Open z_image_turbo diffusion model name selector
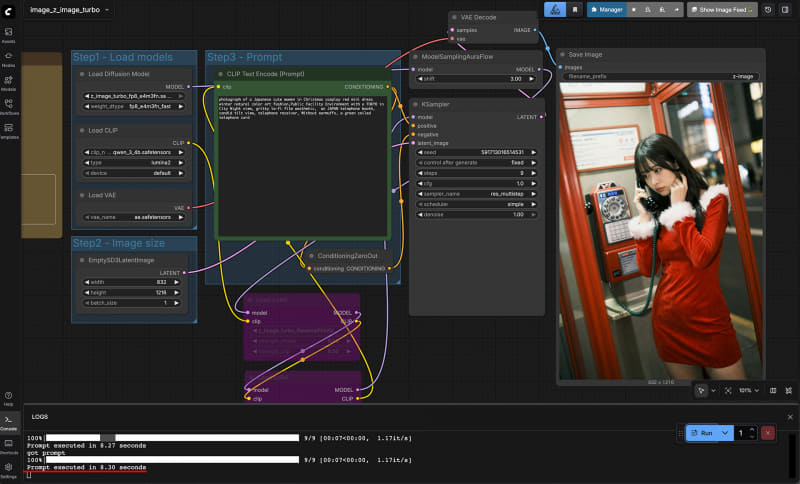The width and height of the screenshot is (800, 484). [134, 96]
